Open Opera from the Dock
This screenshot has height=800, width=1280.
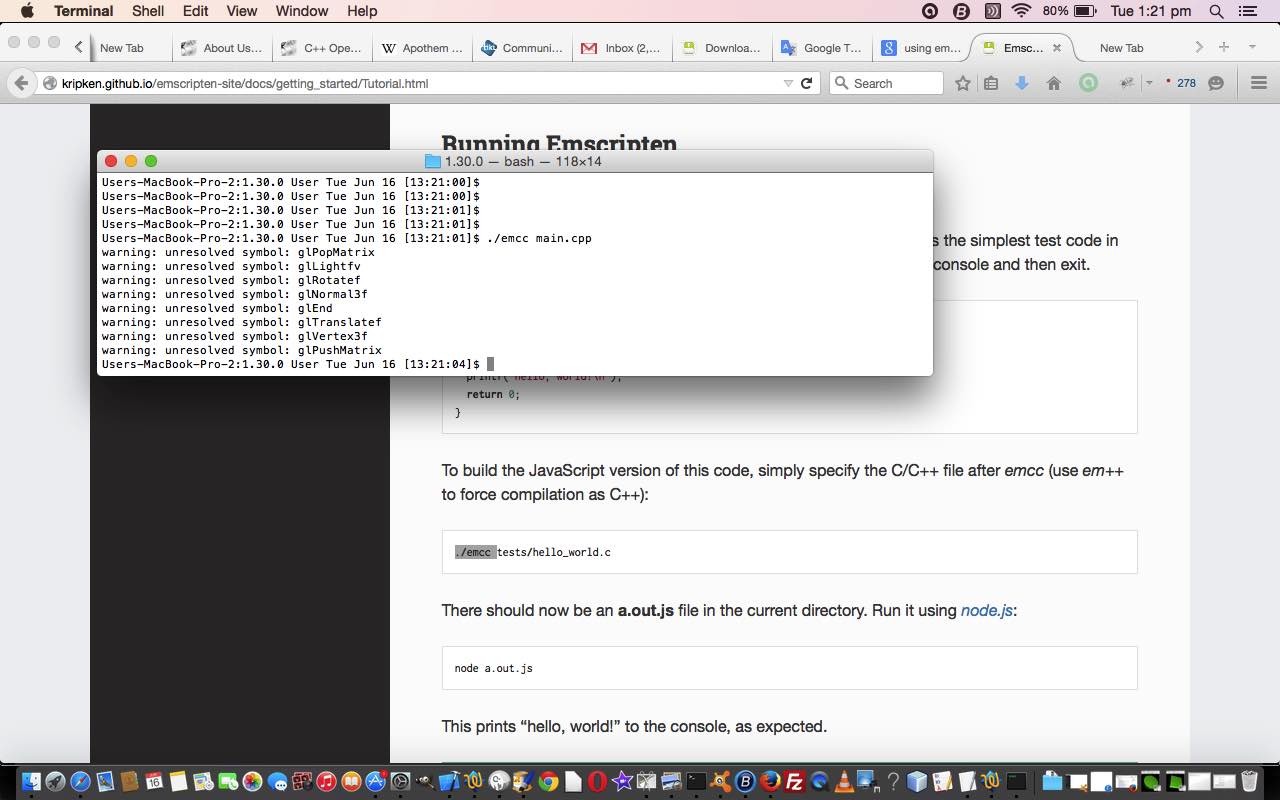(597, 781)
